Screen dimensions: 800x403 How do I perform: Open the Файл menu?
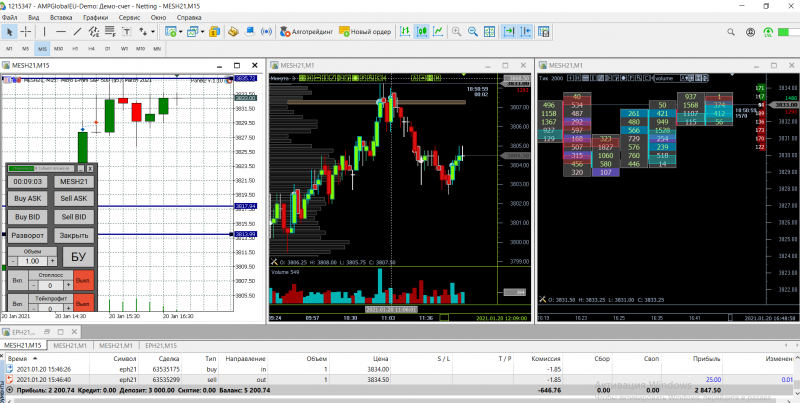click(x=10, y=17)
